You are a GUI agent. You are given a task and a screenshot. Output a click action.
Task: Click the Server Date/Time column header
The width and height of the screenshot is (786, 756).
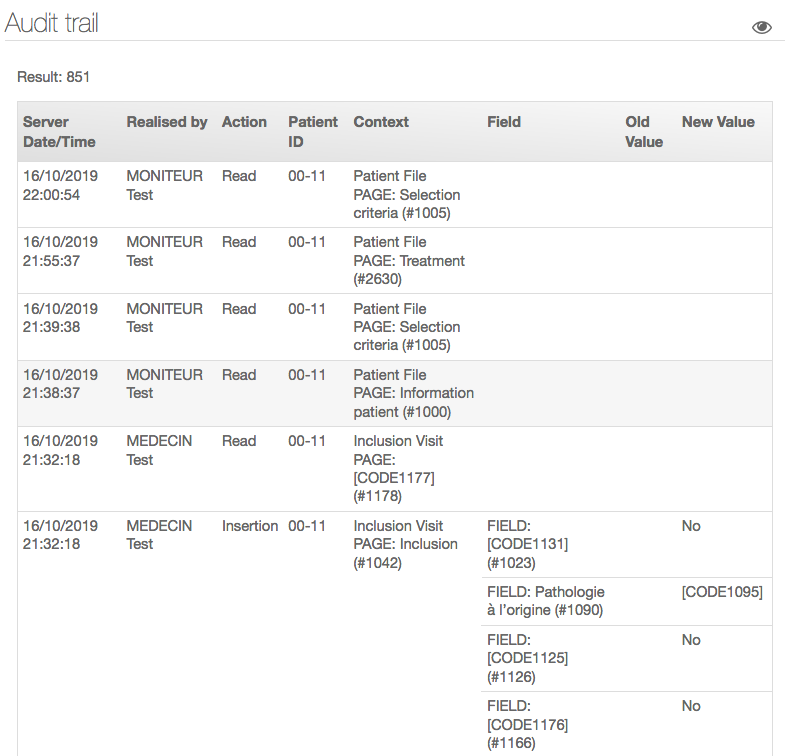pos(60,132)
